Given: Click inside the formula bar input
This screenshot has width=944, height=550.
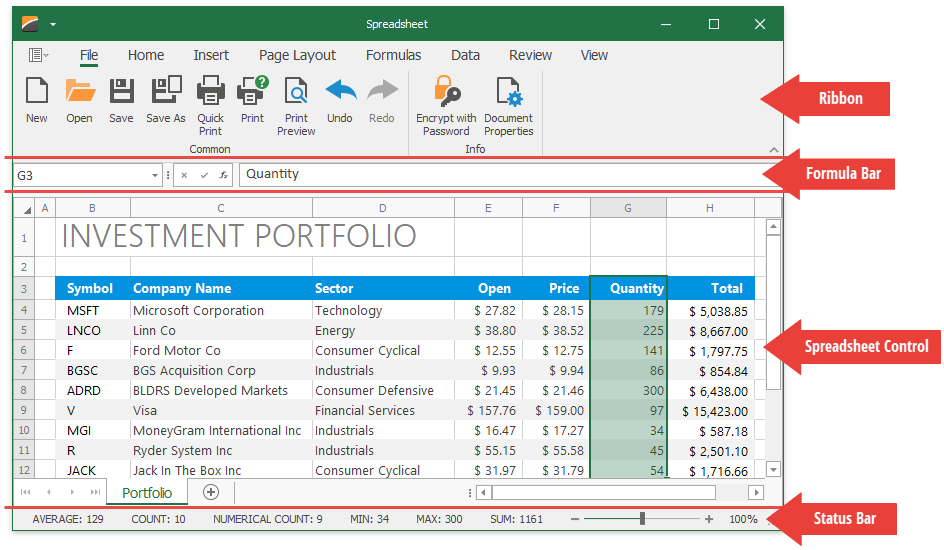Looking at the screenshot, I should tap(500, 174).
